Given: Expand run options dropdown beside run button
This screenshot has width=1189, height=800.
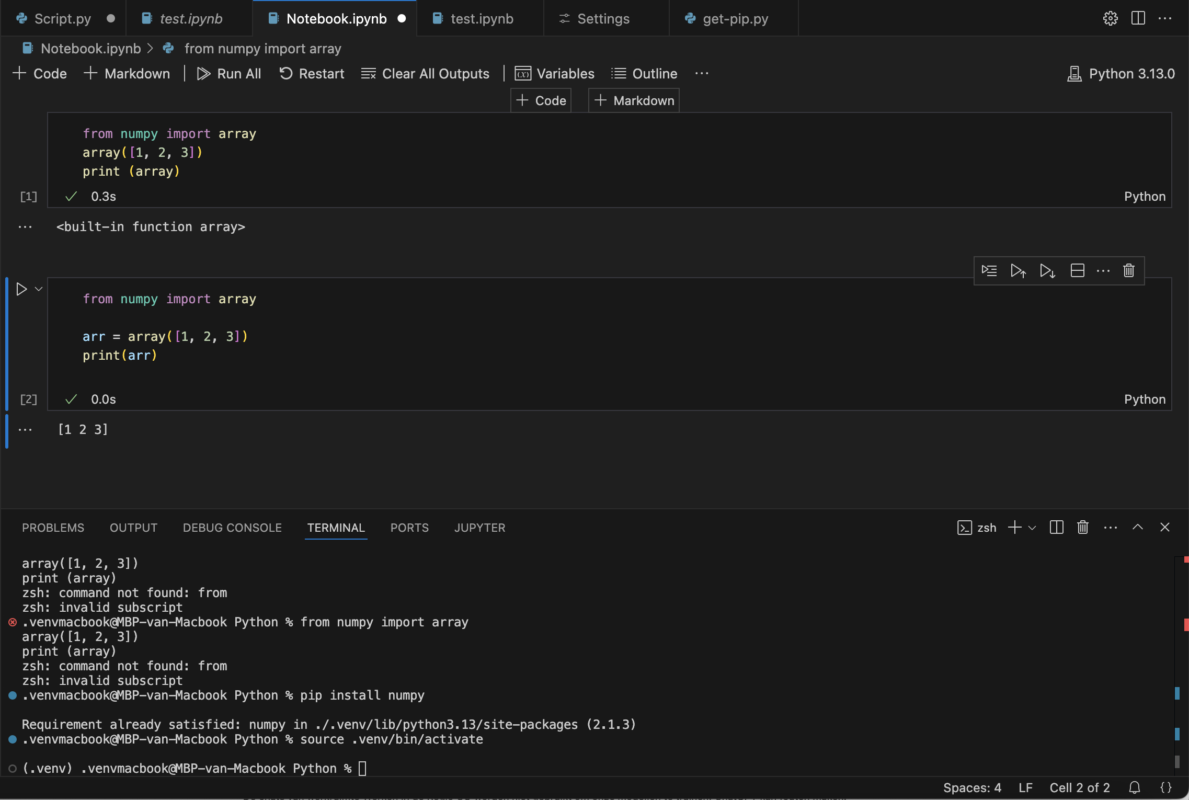Looking at the screenshot, I should (39, 289).
